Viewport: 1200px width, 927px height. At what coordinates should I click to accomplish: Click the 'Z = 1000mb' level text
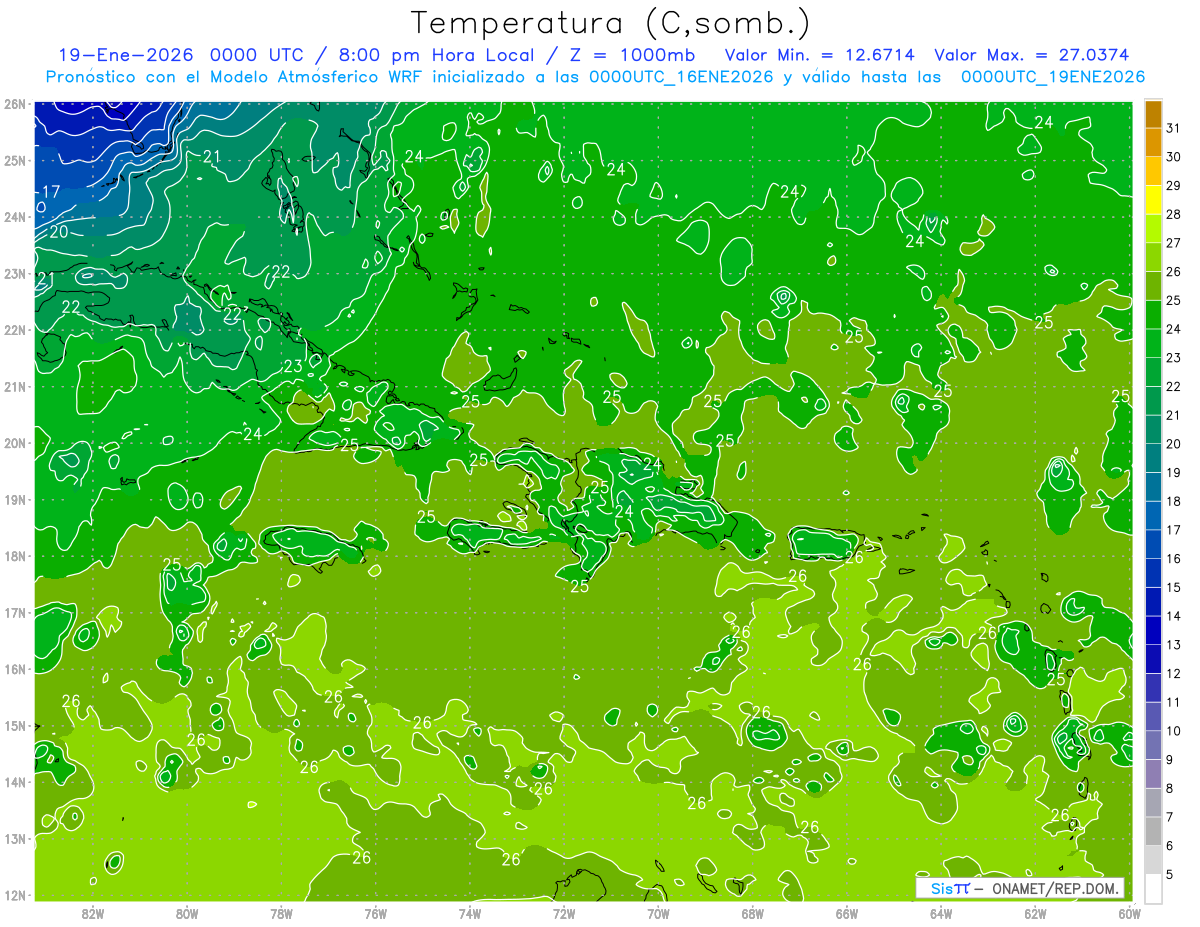pos(632,54)
